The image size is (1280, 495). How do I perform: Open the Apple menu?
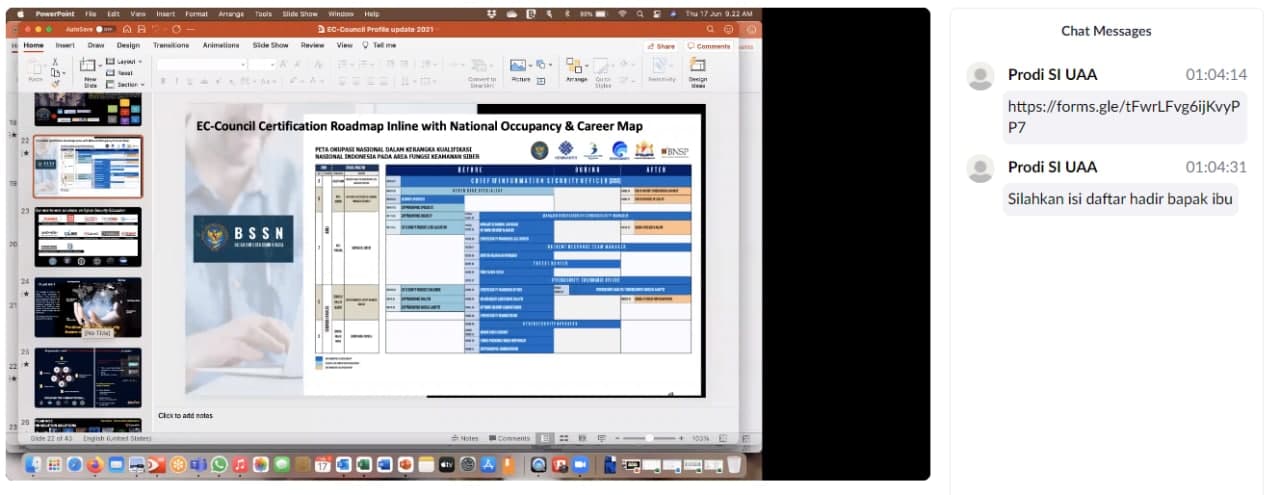20,14
